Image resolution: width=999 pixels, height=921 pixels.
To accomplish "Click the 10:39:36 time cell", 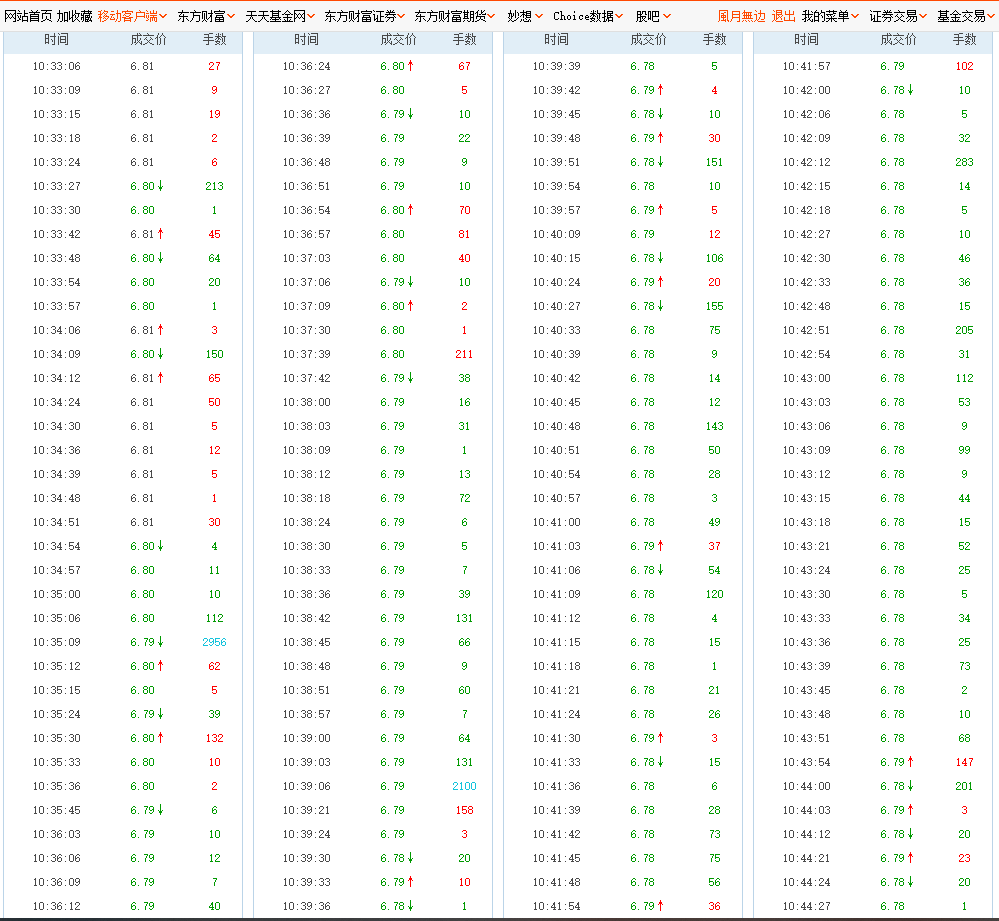I will [306, 906].
